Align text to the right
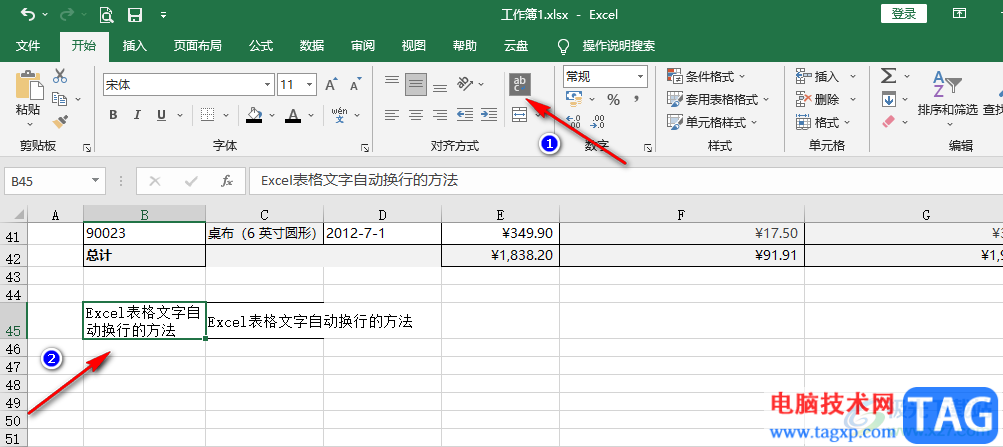The height and width of the screenshot is (447, 1003). coord(440,115)
